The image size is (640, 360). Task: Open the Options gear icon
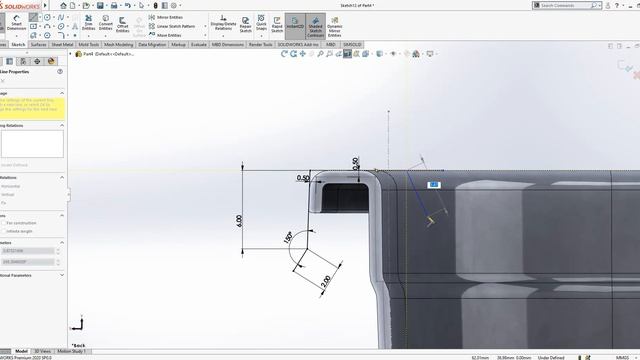click(x=174, y=5)
